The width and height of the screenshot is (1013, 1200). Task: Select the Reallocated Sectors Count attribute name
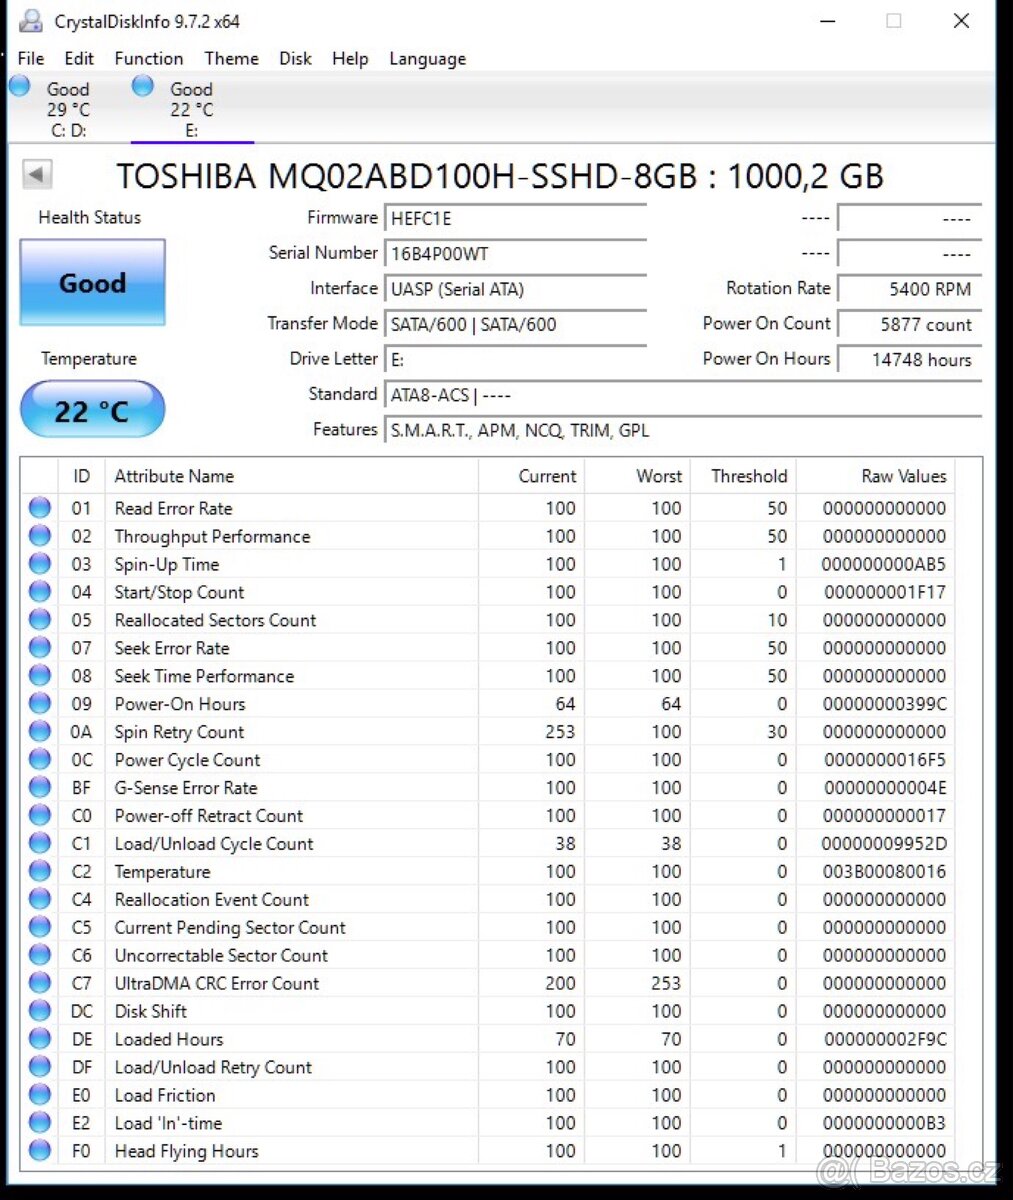tap(215, 620)
